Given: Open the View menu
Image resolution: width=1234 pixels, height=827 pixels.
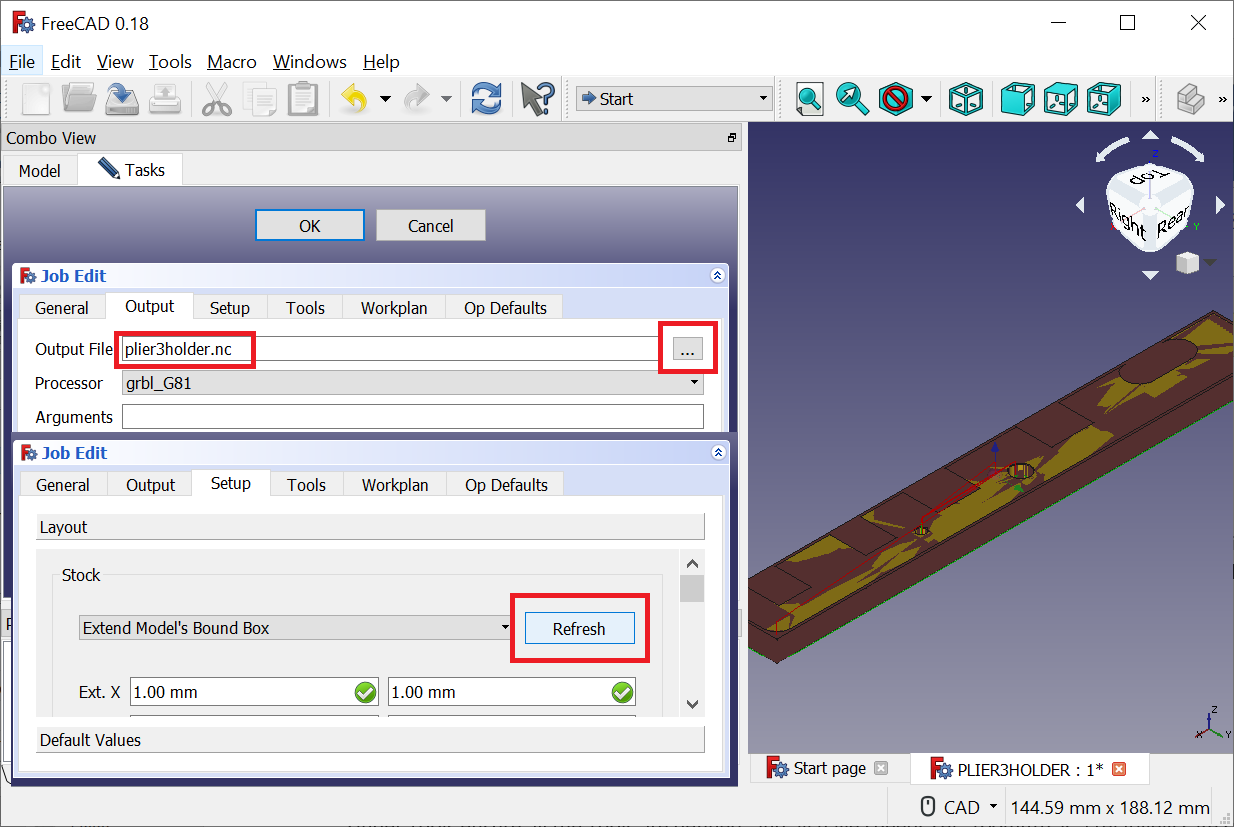Looking at the screenshot, I should click(115, 62).
